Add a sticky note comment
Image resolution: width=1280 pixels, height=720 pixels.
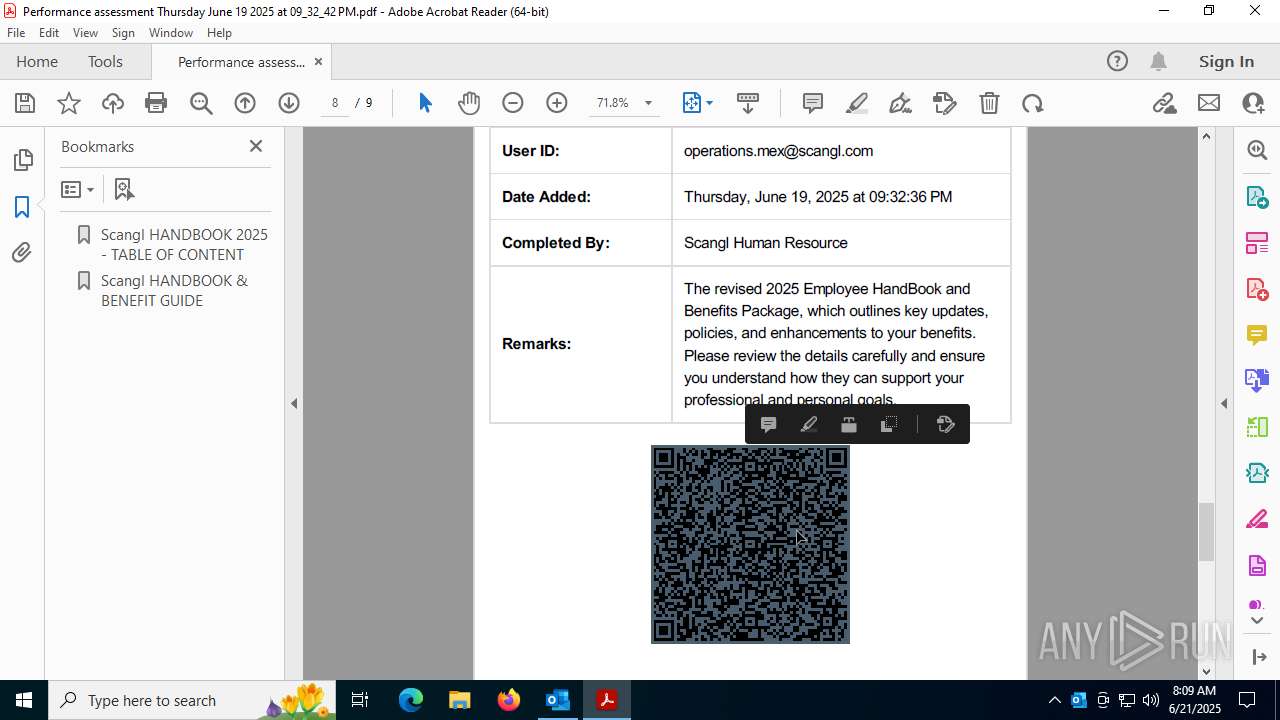pos(813,103)
